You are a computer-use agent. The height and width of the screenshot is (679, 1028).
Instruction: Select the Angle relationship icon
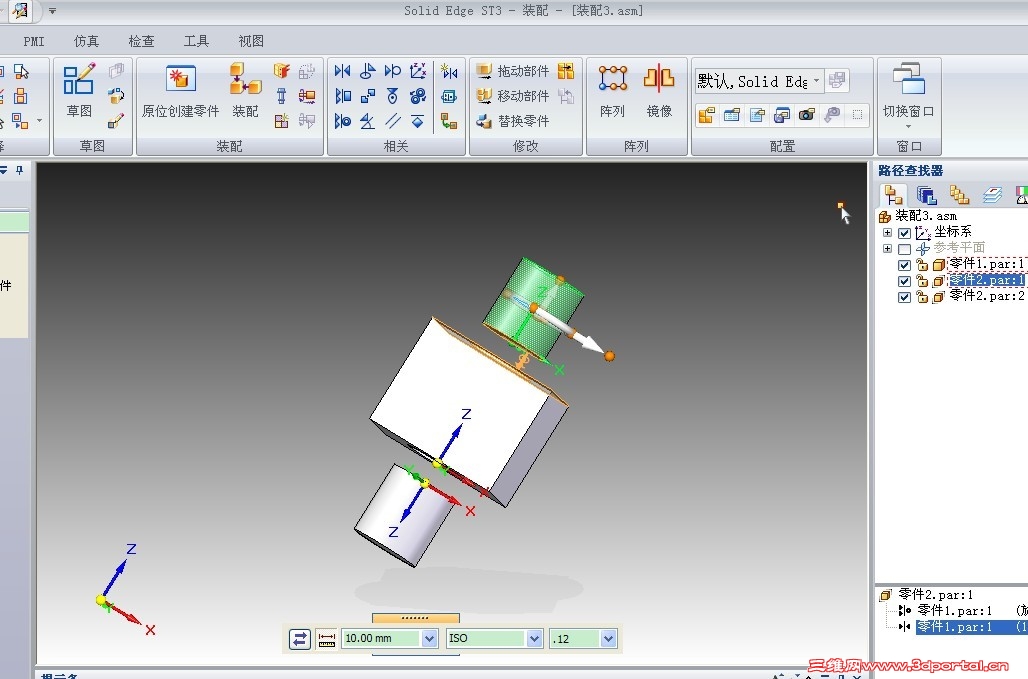tap(368, 121)
